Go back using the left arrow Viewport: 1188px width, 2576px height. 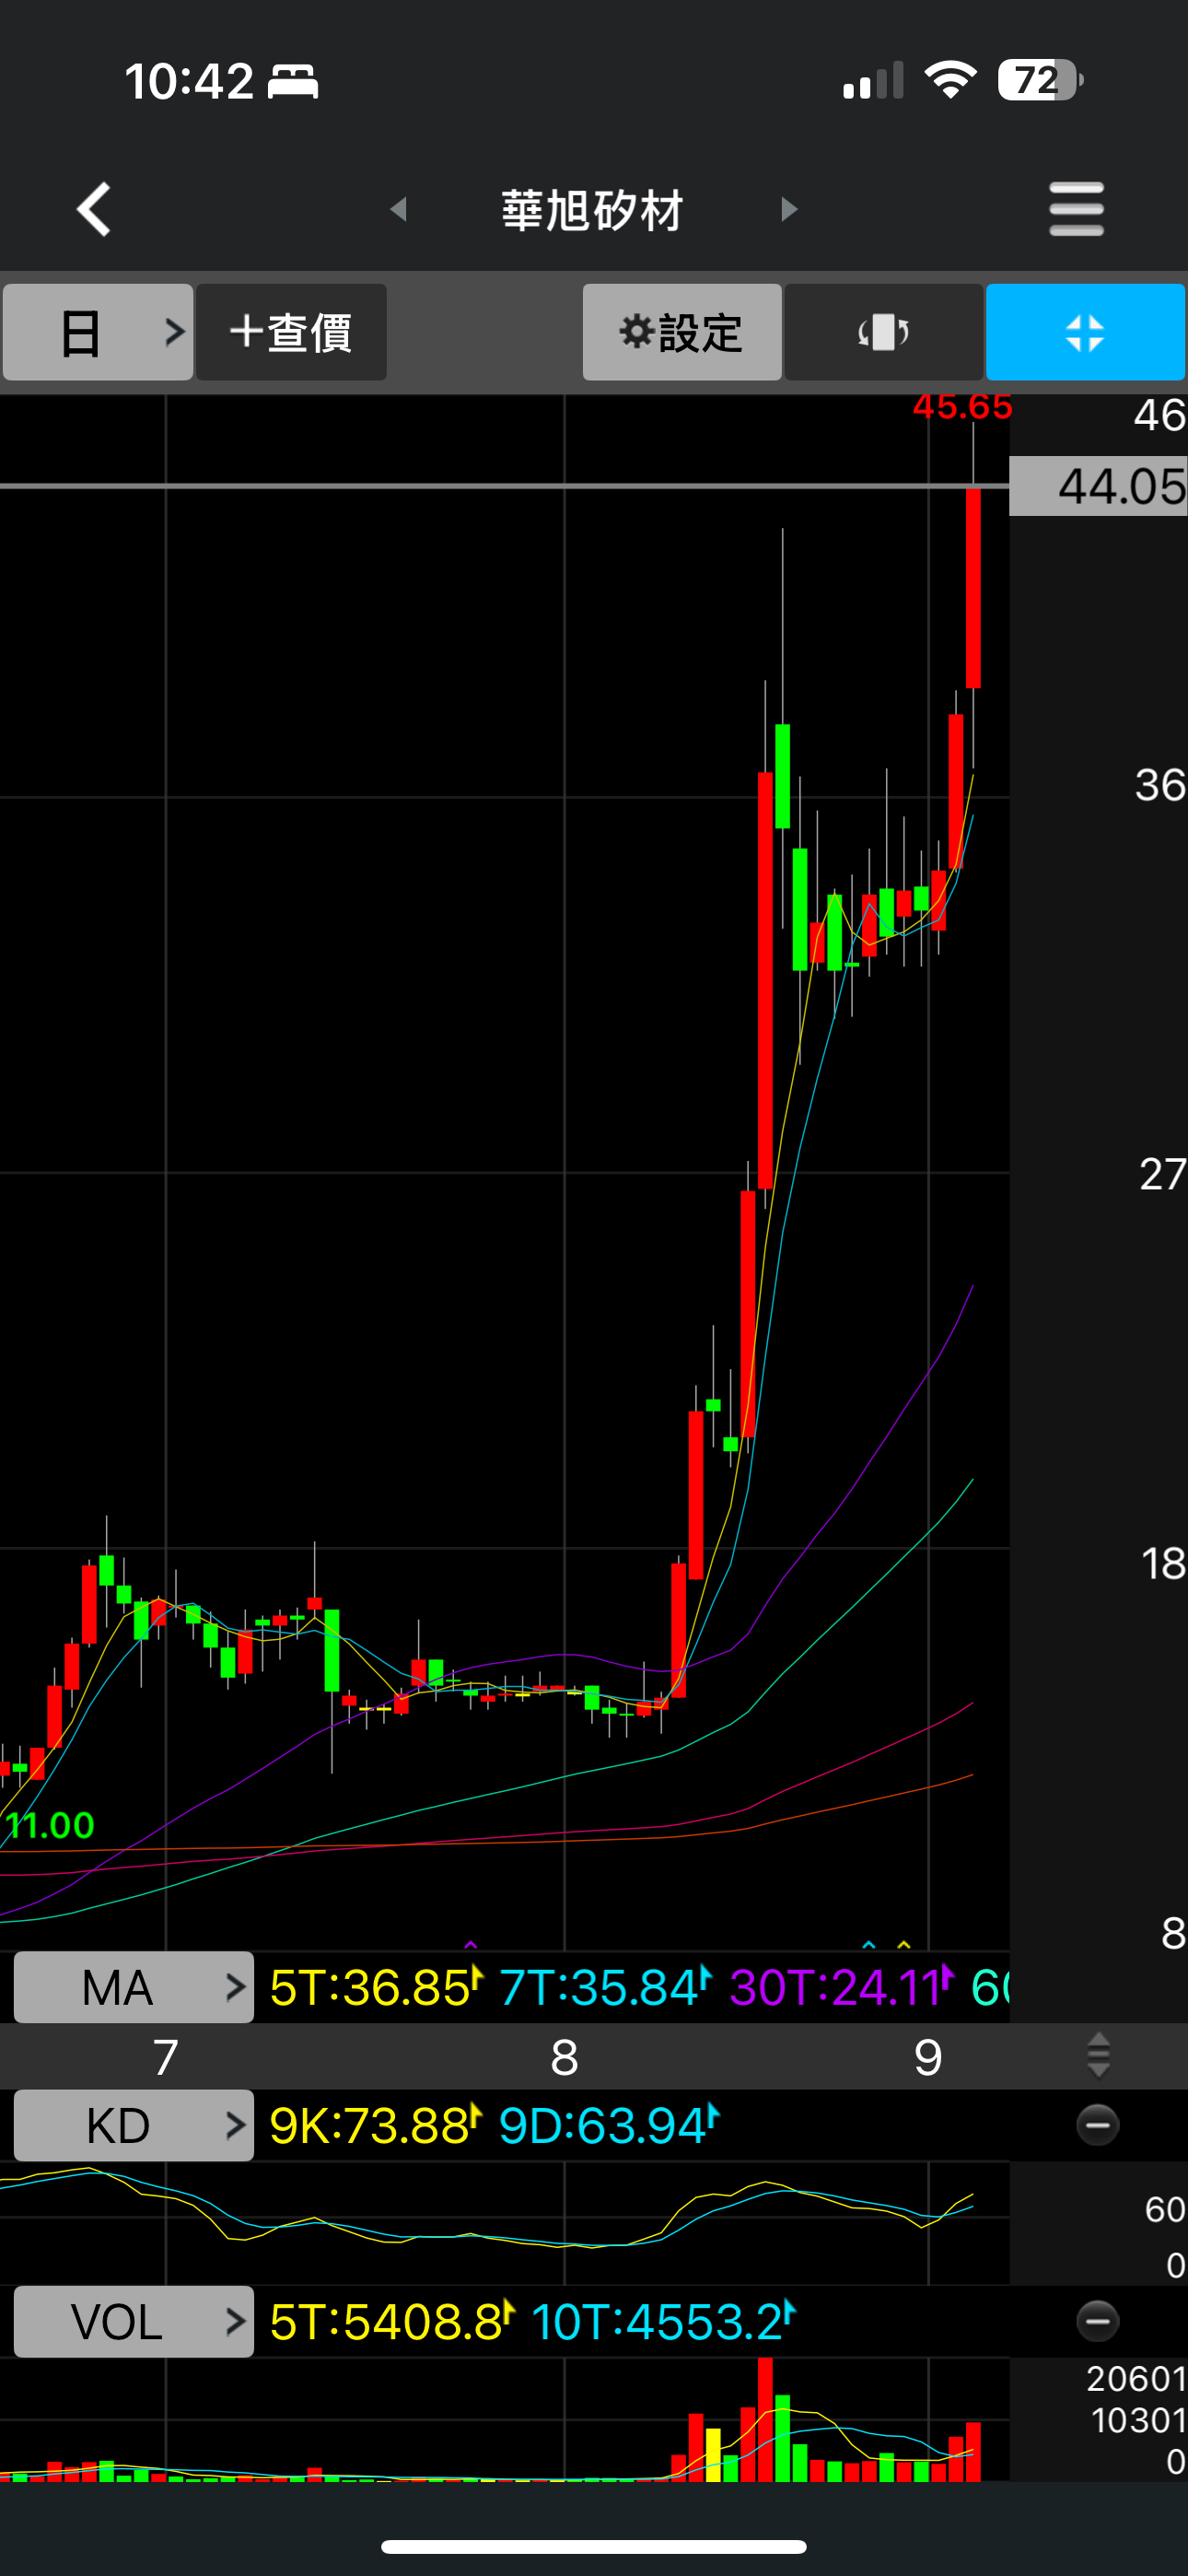point(94,209)
